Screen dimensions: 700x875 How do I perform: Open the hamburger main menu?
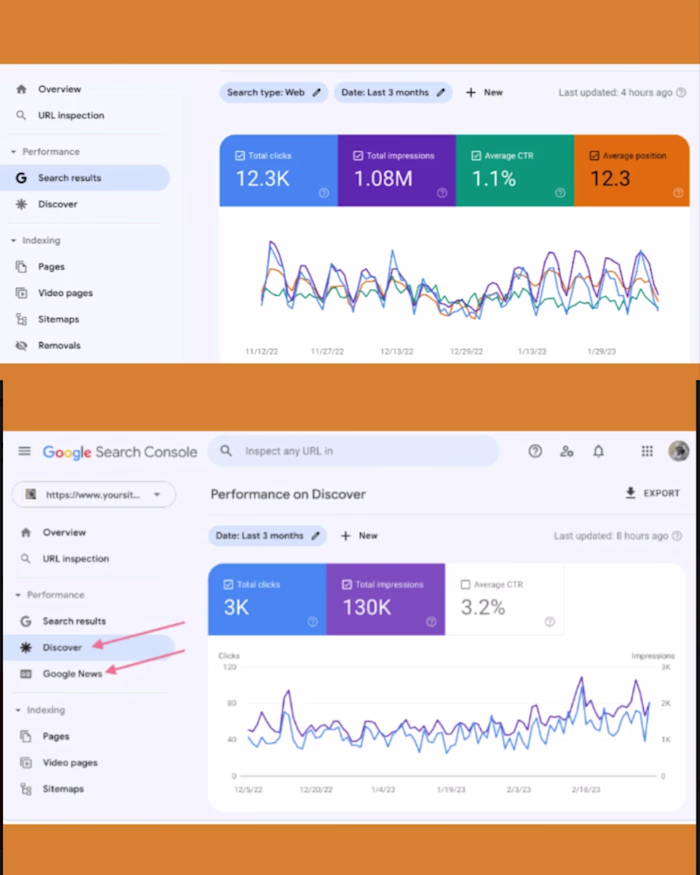[x=25, y=451]
